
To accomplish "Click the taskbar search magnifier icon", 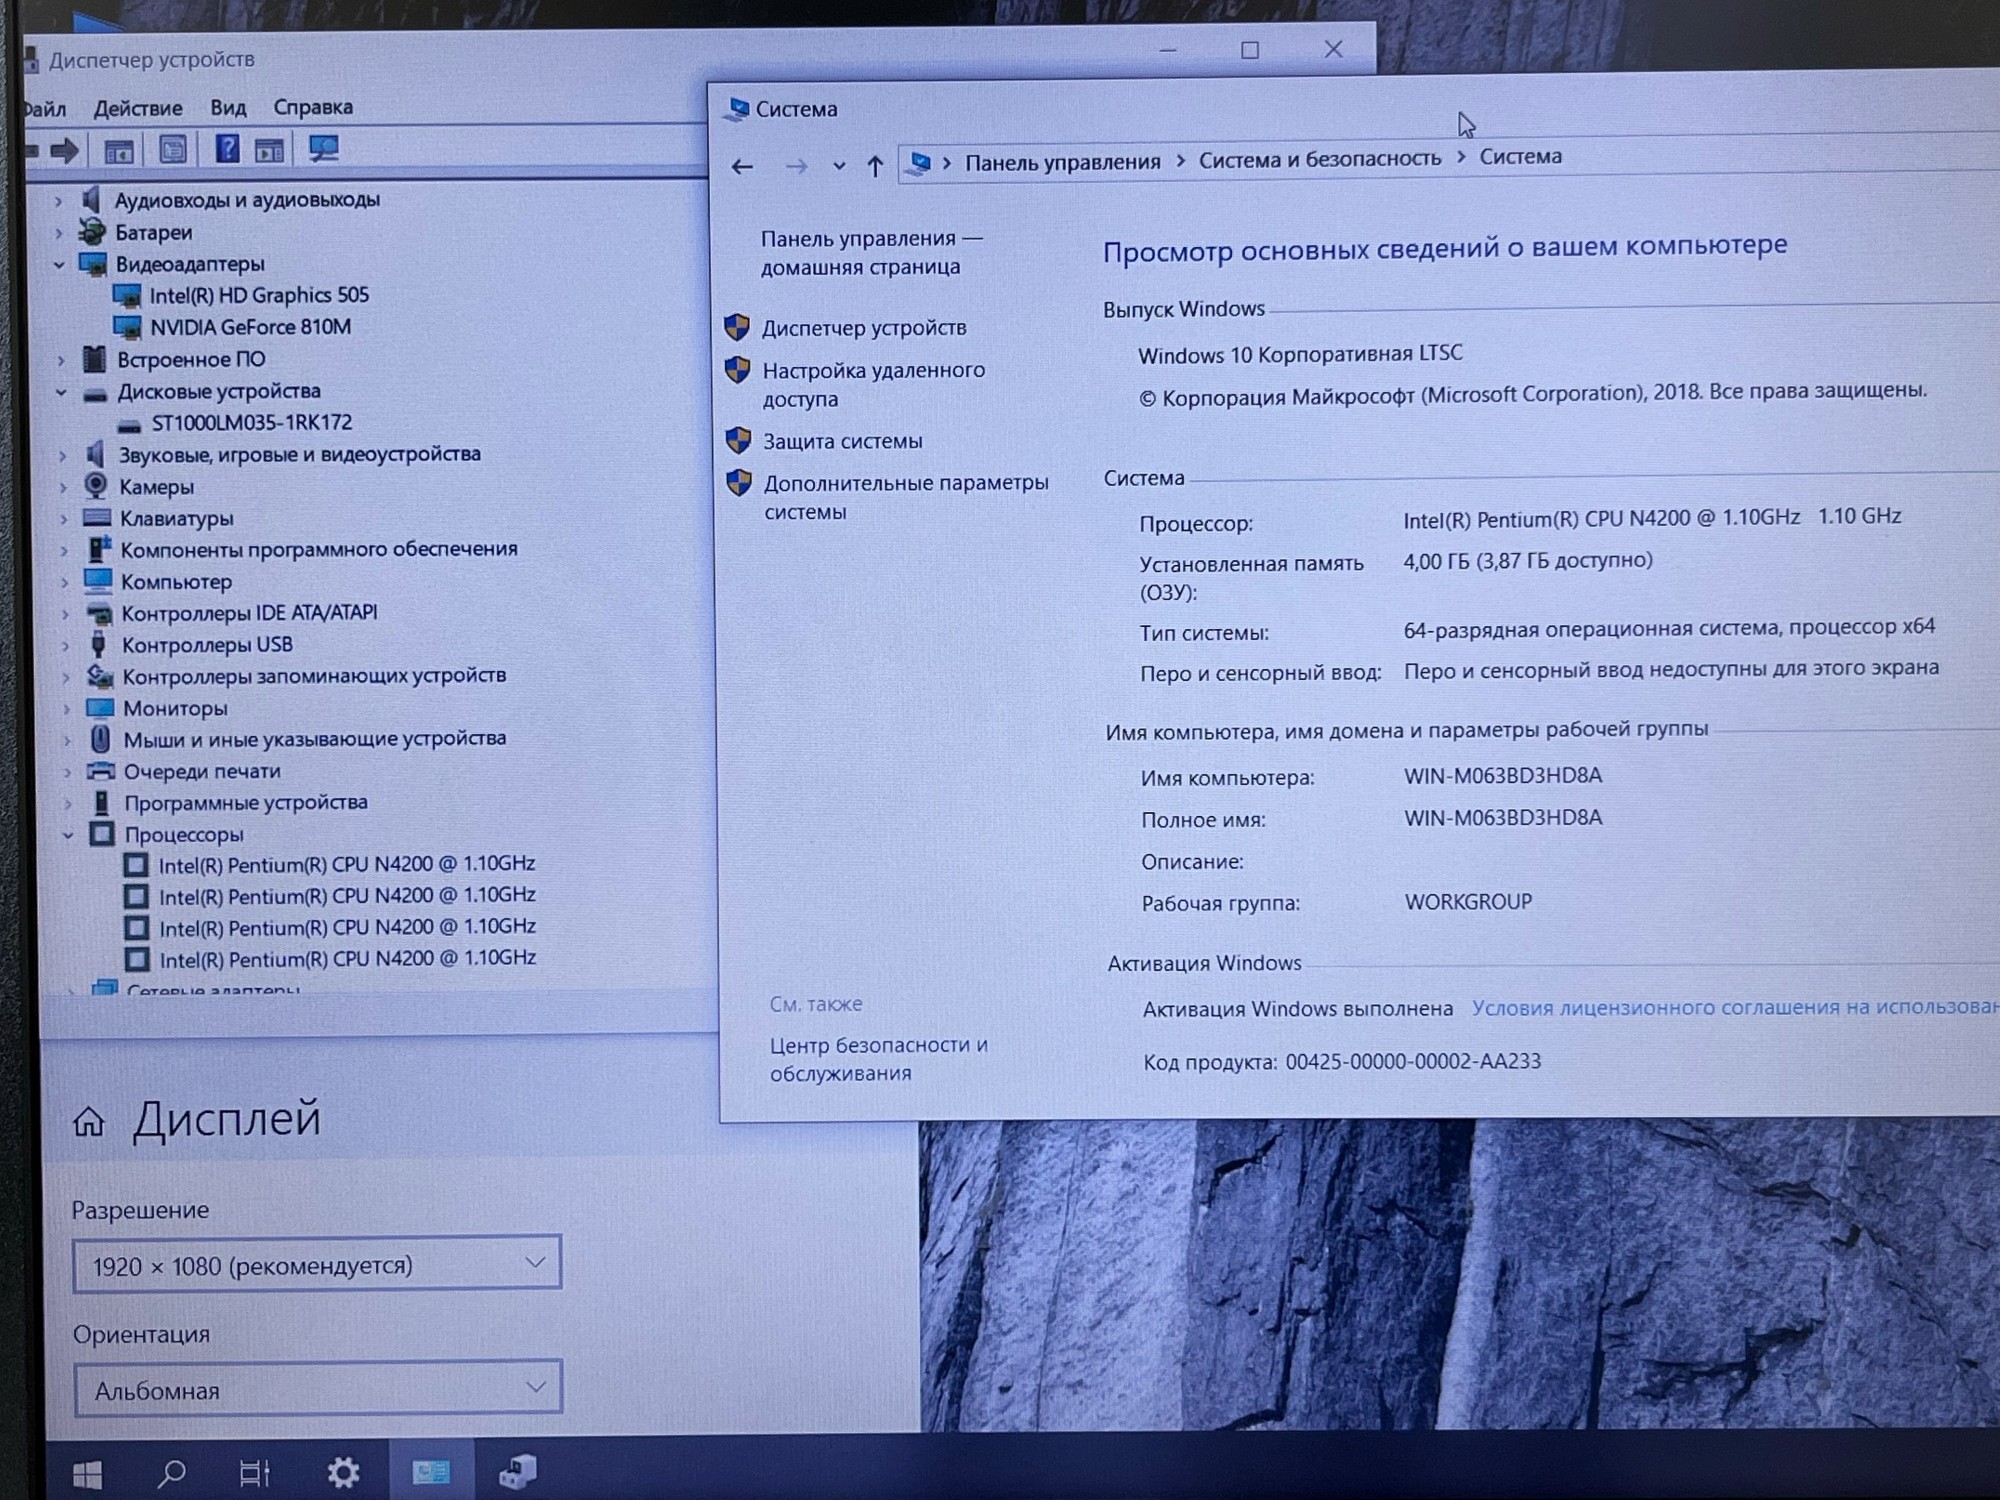I will (172, 1473).
